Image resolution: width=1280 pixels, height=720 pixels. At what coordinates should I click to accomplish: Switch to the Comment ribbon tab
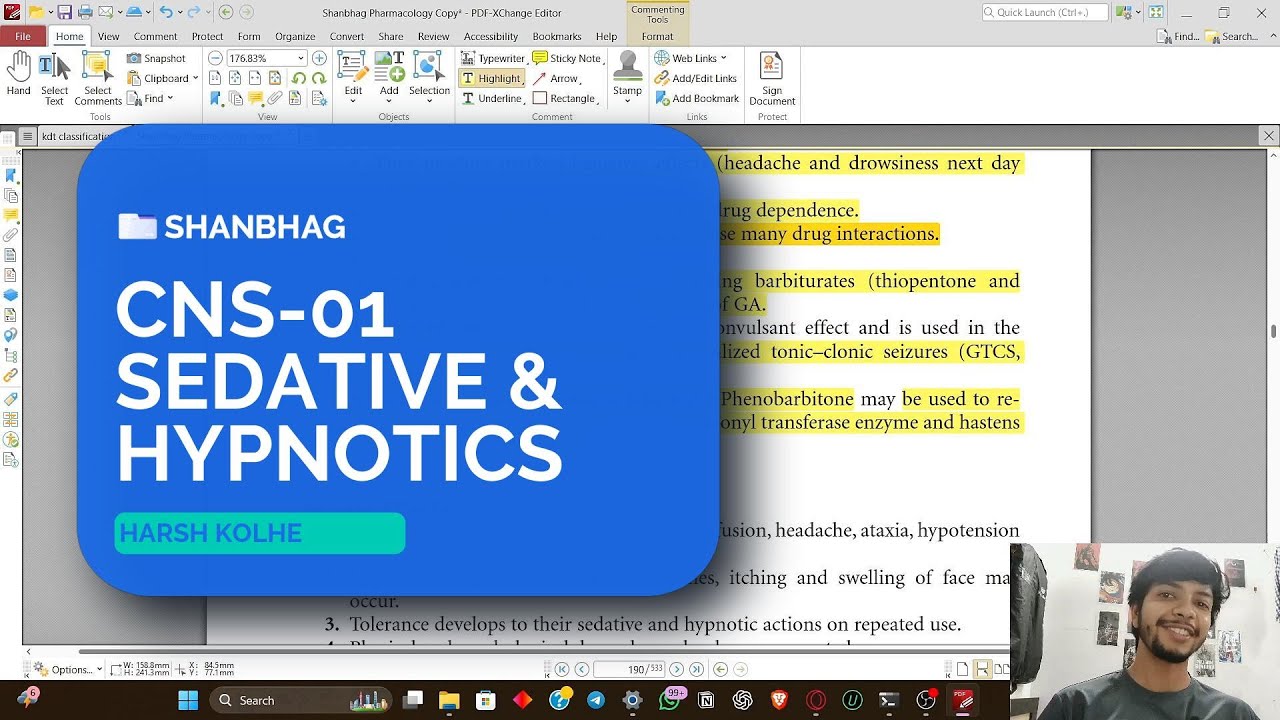155,36
